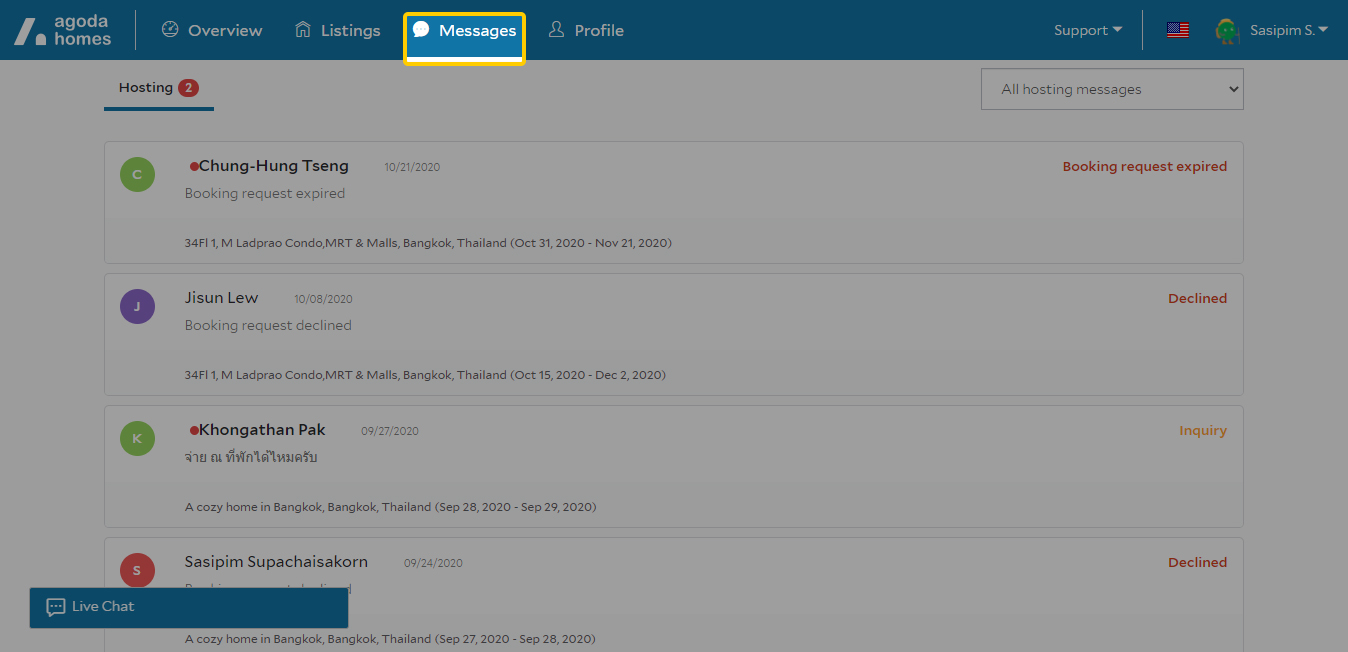This screenshot has width=1348, height=652.
Task: Open the Overview dashboard tab
Action: click(212, 30)
